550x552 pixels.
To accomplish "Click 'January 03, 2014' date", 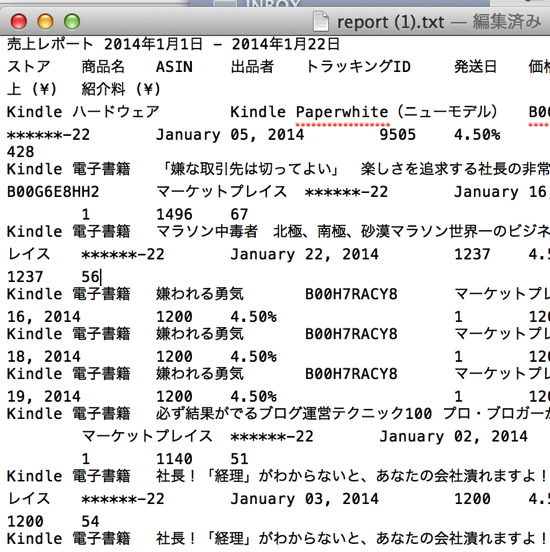I will click(x=305, y=499).
